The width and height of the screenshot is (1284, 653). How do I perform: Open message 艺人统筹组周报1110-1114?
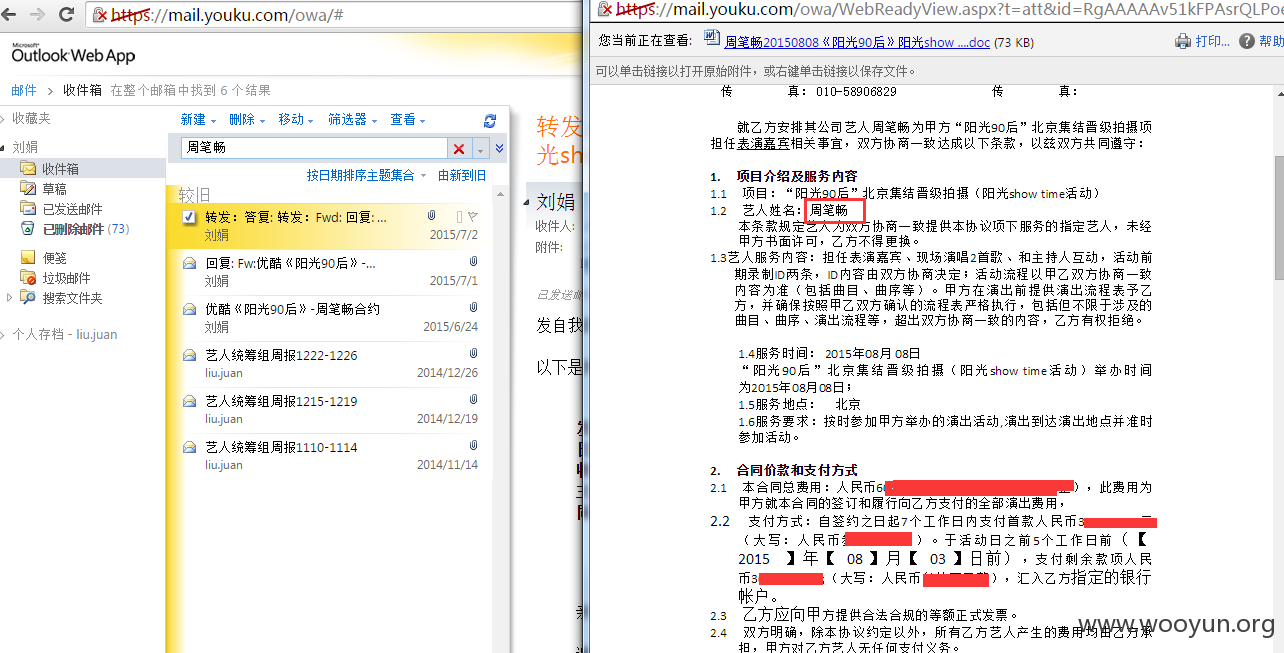pos(331,456)
